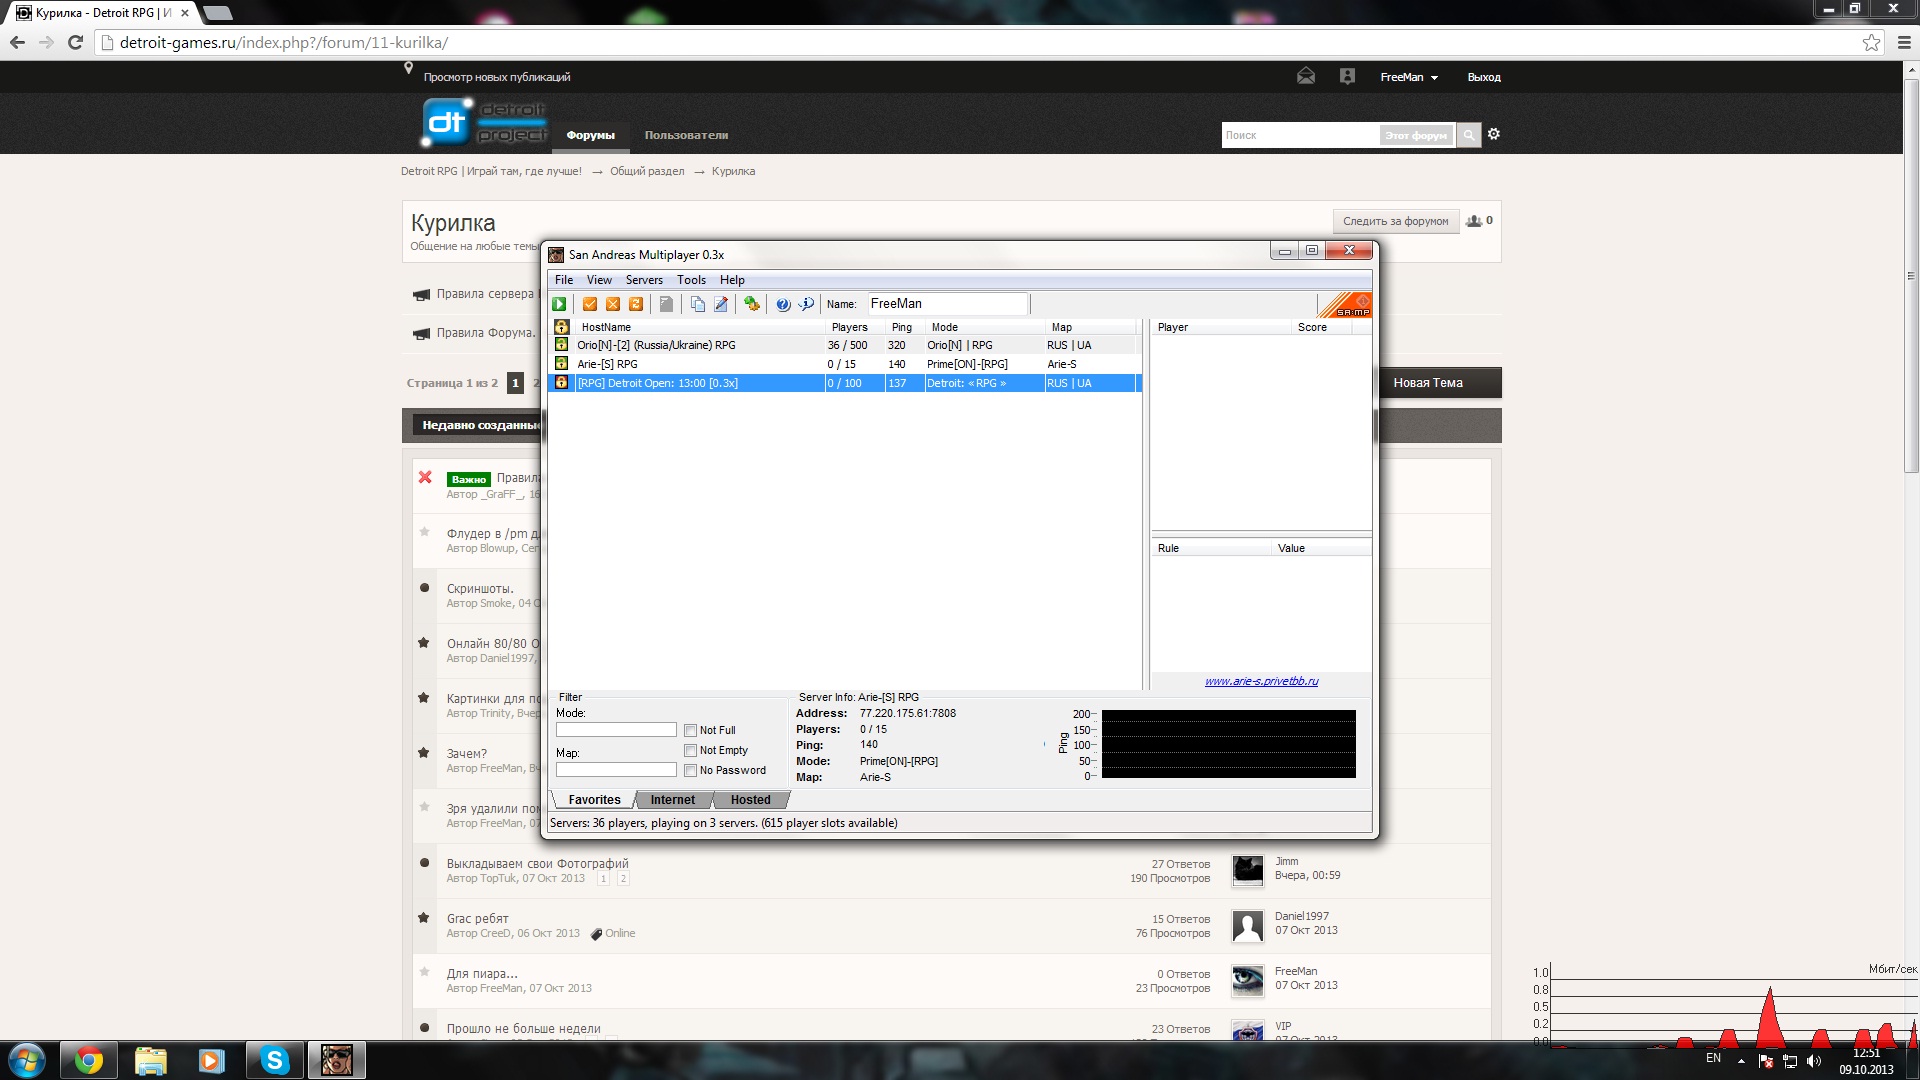Open Windows Explorer from the taskbar

[150, 1060]
